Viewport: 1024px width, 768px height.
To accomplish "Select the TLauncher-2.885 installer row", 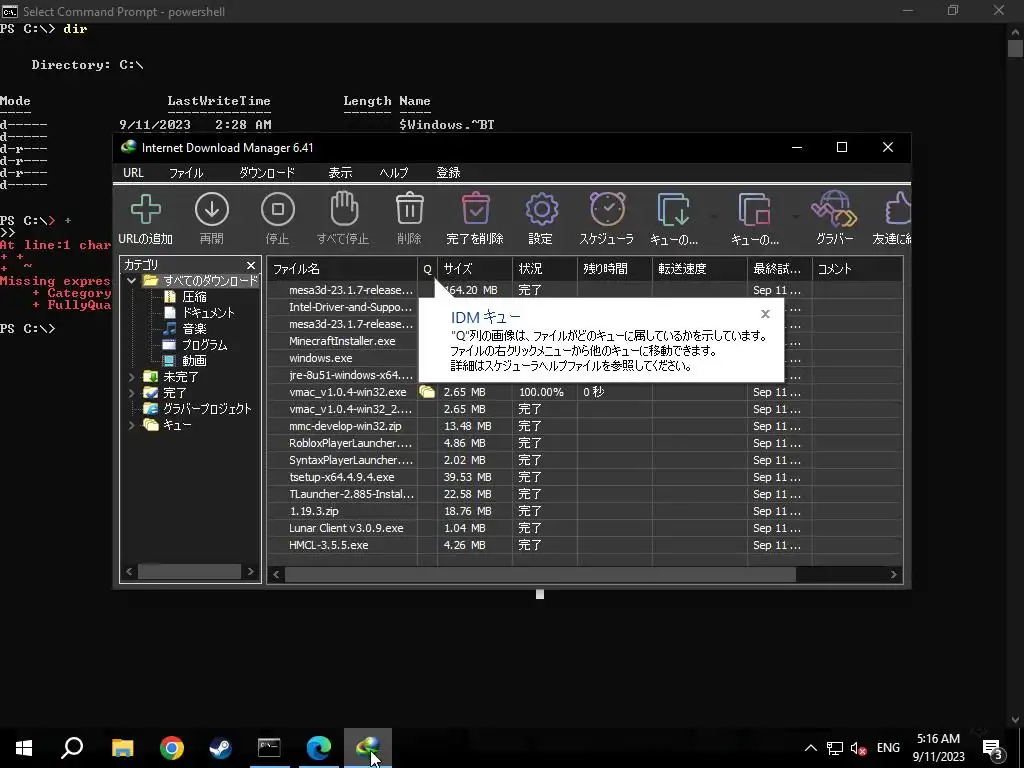I will 584,494.
